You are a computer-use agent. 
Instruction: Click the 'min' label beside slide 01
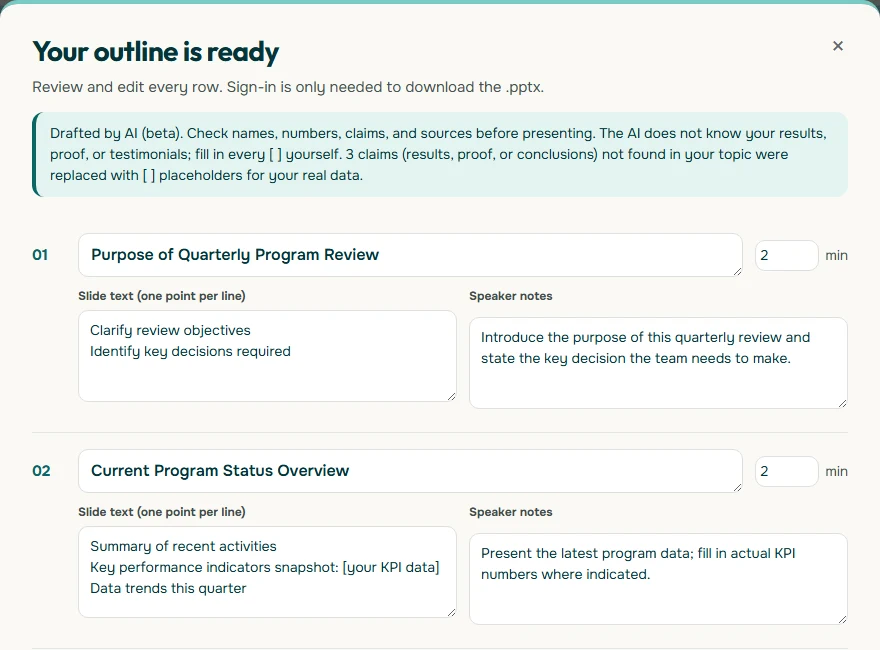point(836,255)
